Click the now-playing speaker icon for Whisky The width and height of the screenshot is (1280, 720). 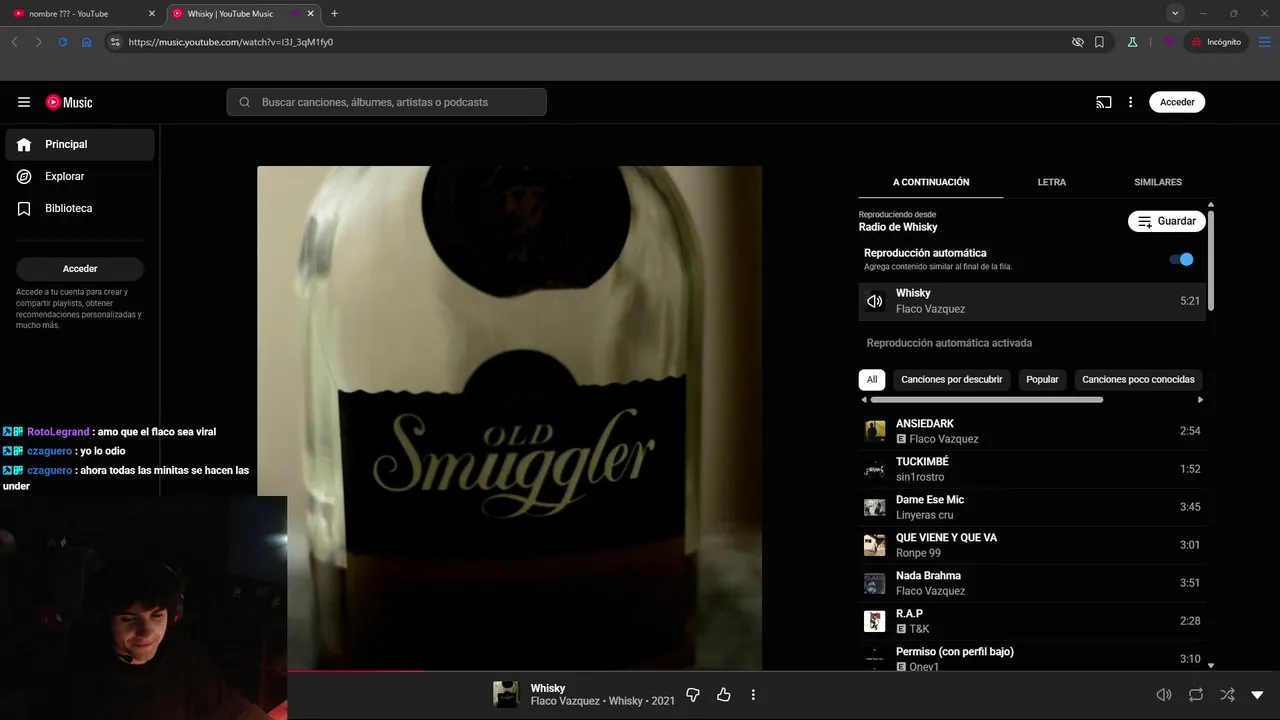tap(875, 301)
